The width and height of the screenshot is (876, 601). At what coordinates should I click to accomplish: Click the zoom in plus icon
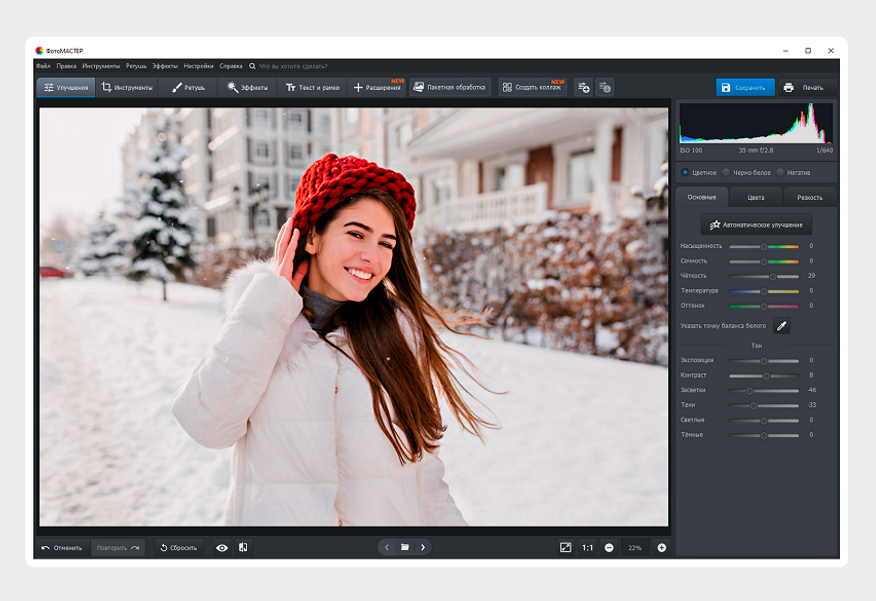click(x=661, y=548)
